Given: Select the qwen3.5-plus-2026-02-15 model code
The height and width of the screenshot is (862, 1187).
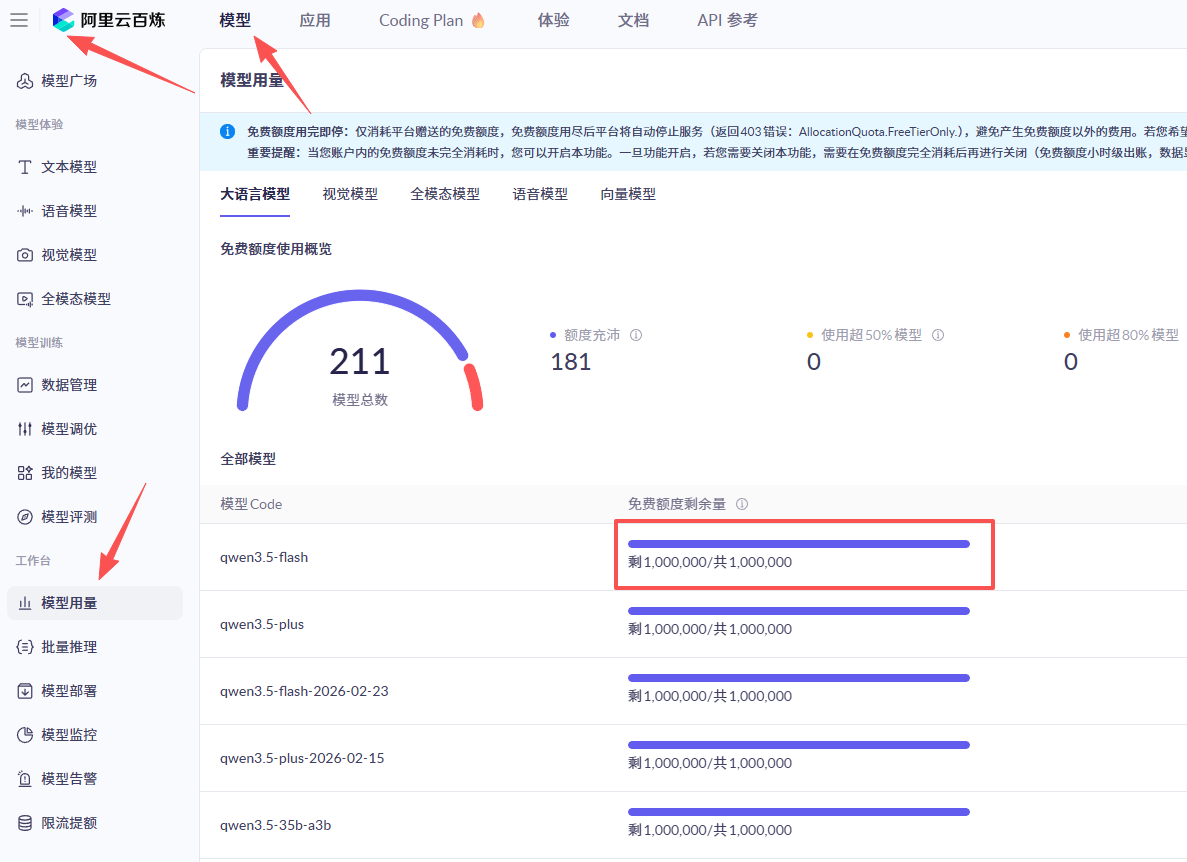Looking at the screenshot, I should [302, 758].
